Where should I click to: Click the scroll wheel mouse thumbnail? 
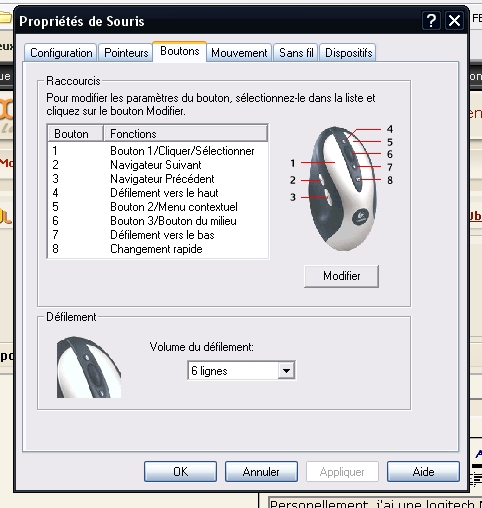pyautogui.click(x=89, y=367)
